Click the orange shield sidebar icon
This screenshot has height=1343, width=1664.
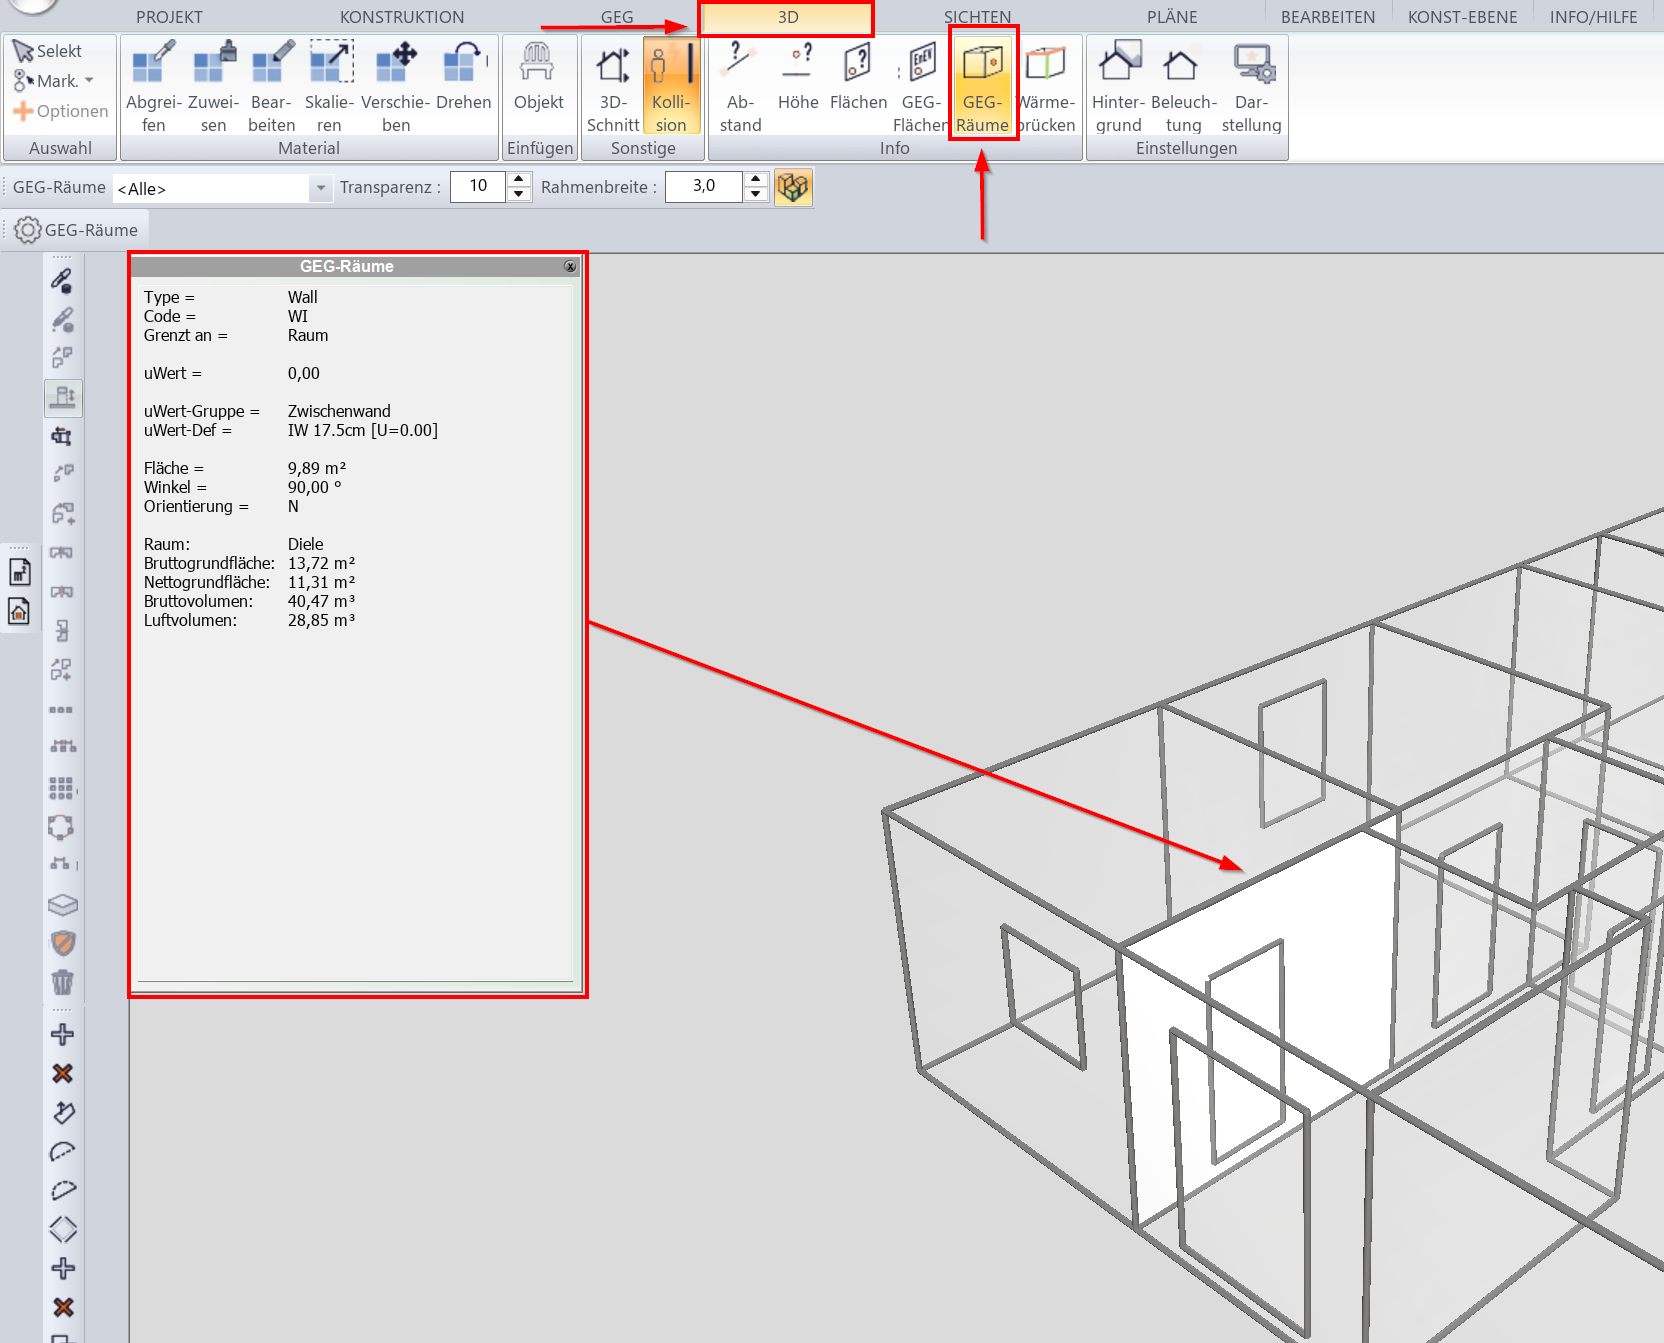[62, 943]
